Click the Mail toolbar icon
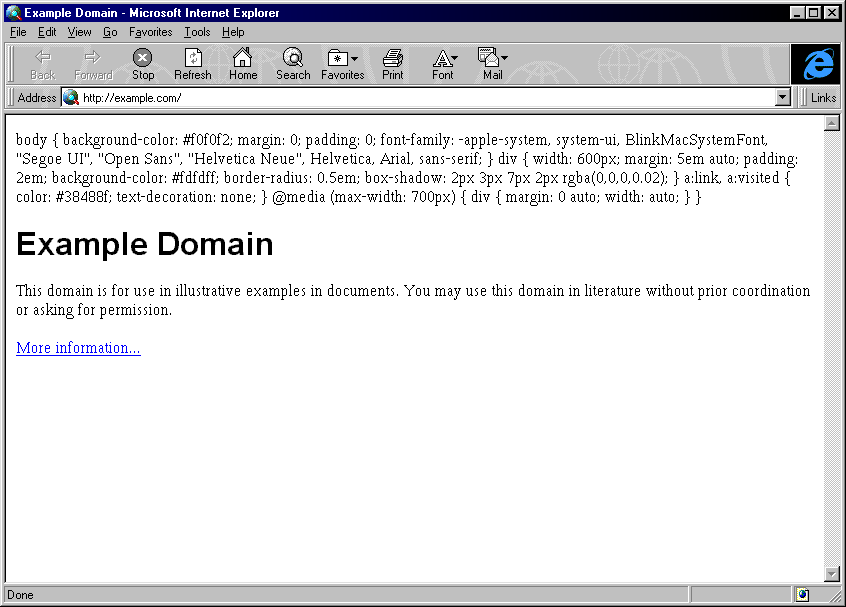The image size is (846, 607). (488, 57)
